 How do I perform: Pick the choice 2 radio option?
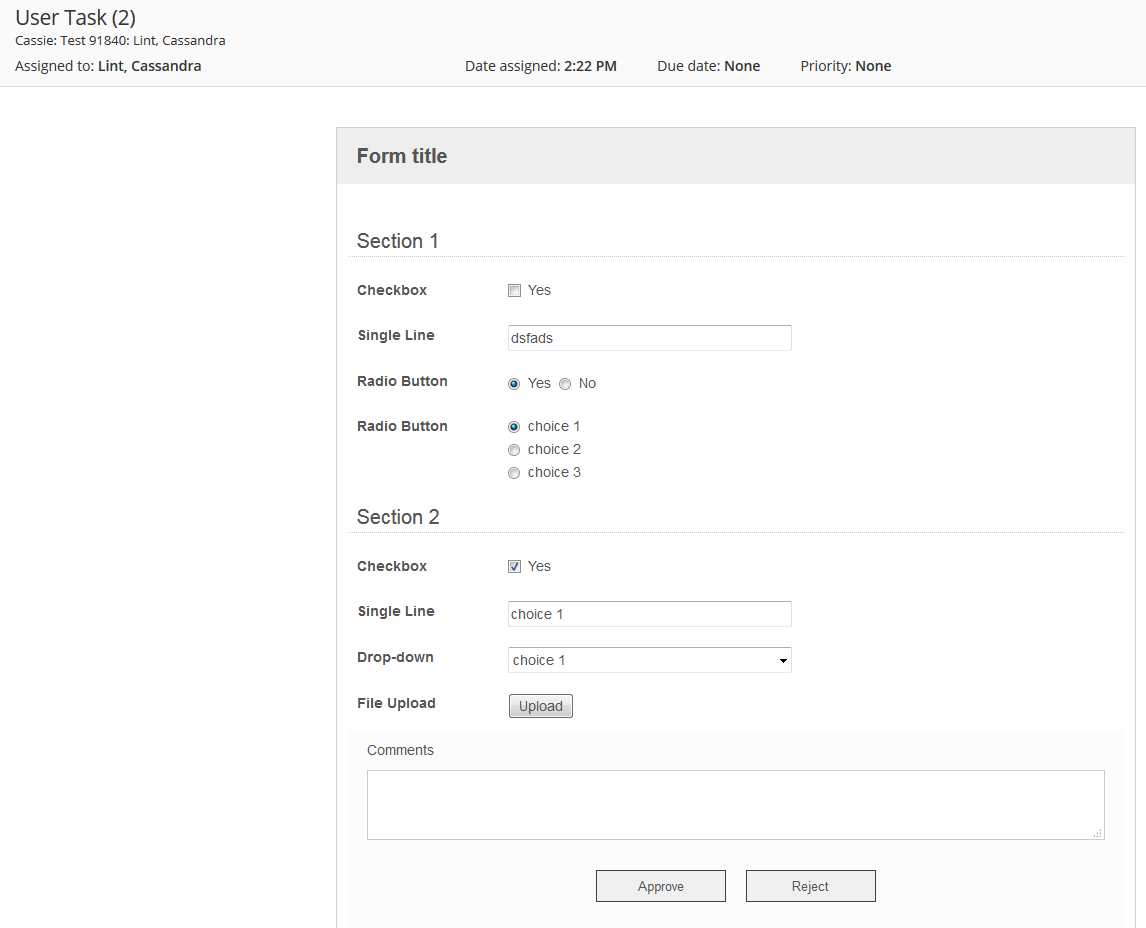514,450
